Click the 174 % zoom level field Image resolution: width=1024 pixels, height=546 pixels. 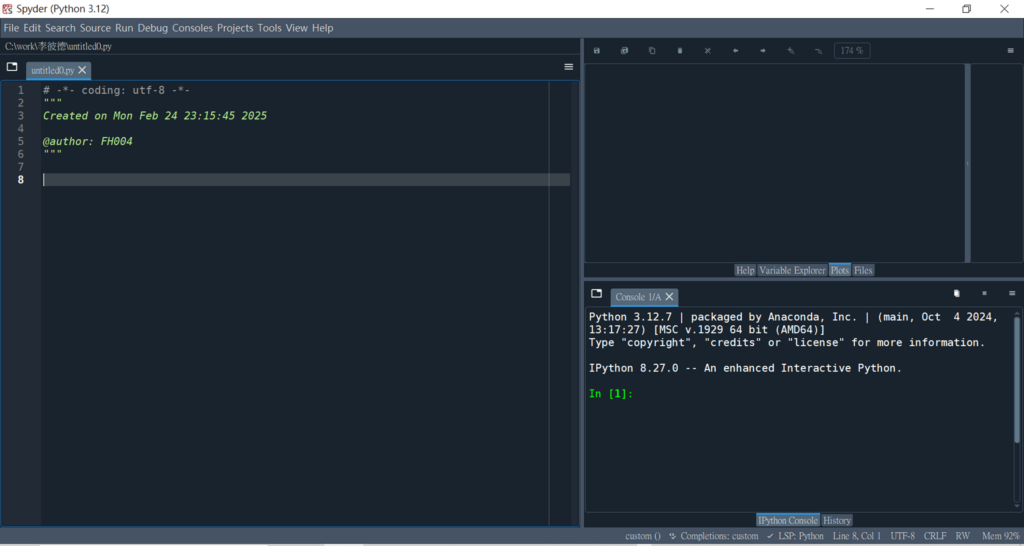pyautogui.click(x=852, y=50)
